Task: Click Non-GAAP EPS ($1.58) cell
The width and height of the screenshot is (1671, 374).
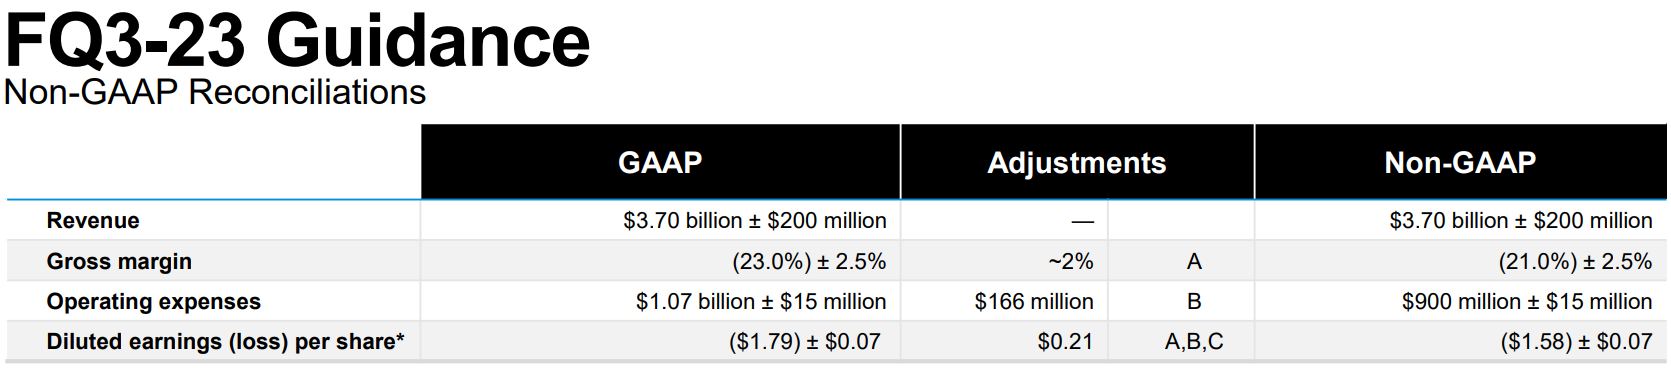Action: [1576, 341]
